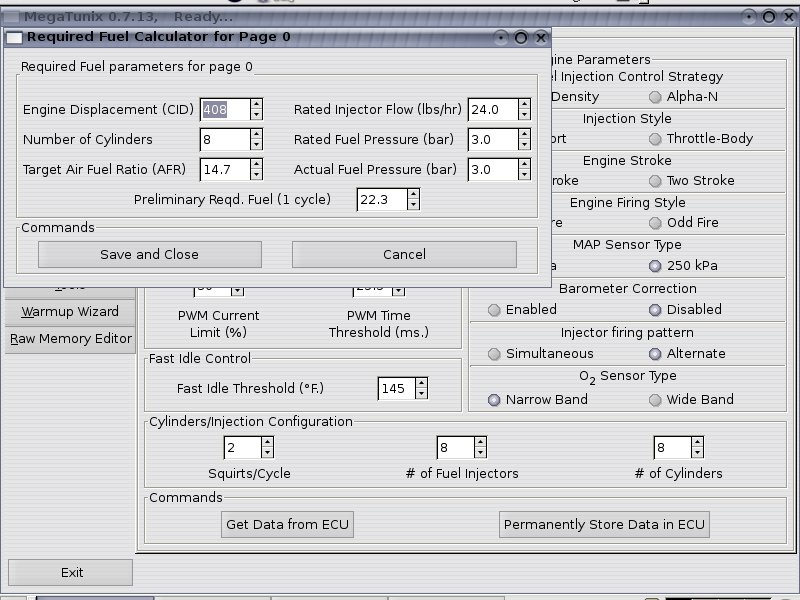Click # of Cylinders field in configuration
The height and width of the screenshot is (600, 800).
[x=672, y=448]
